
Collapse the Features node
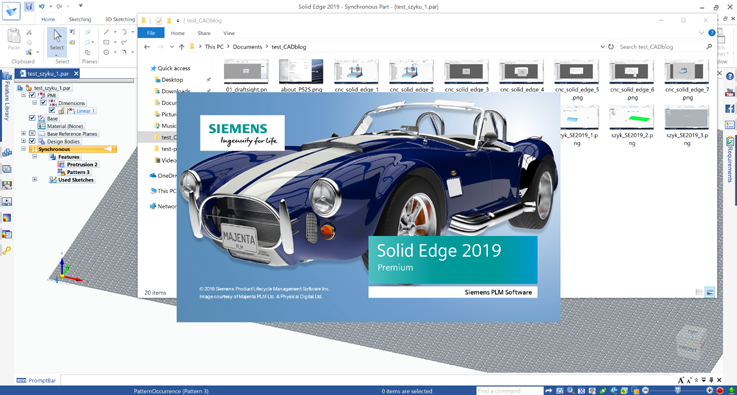pyautogui.click(x=34, y=157)
